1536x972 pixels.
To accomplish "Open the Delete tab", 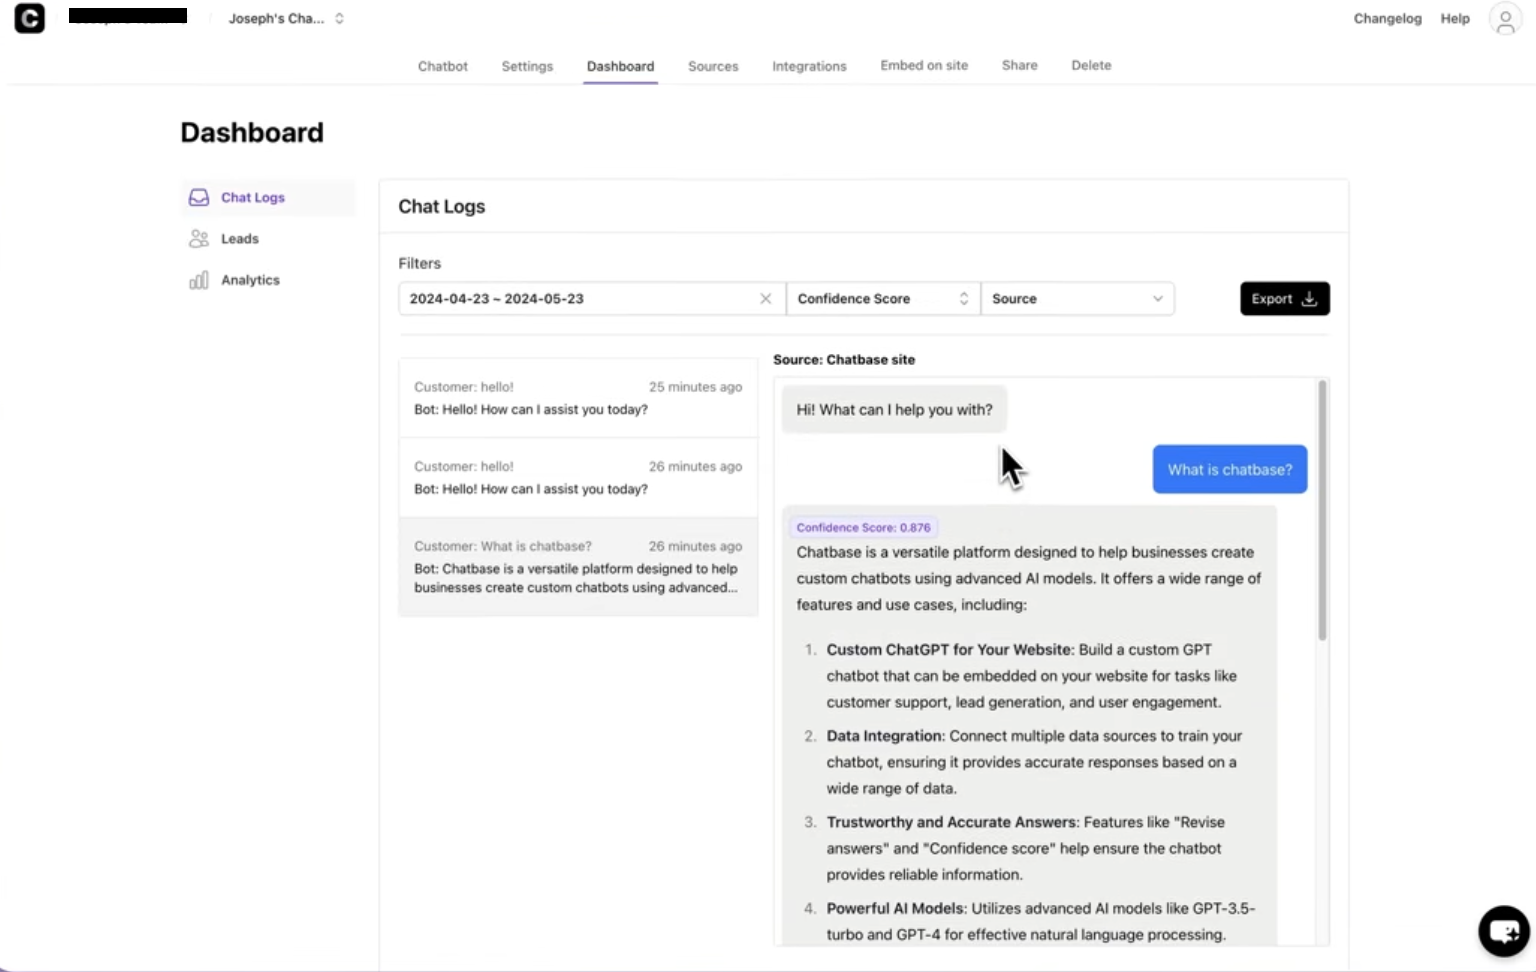I will pos(1091,65).
